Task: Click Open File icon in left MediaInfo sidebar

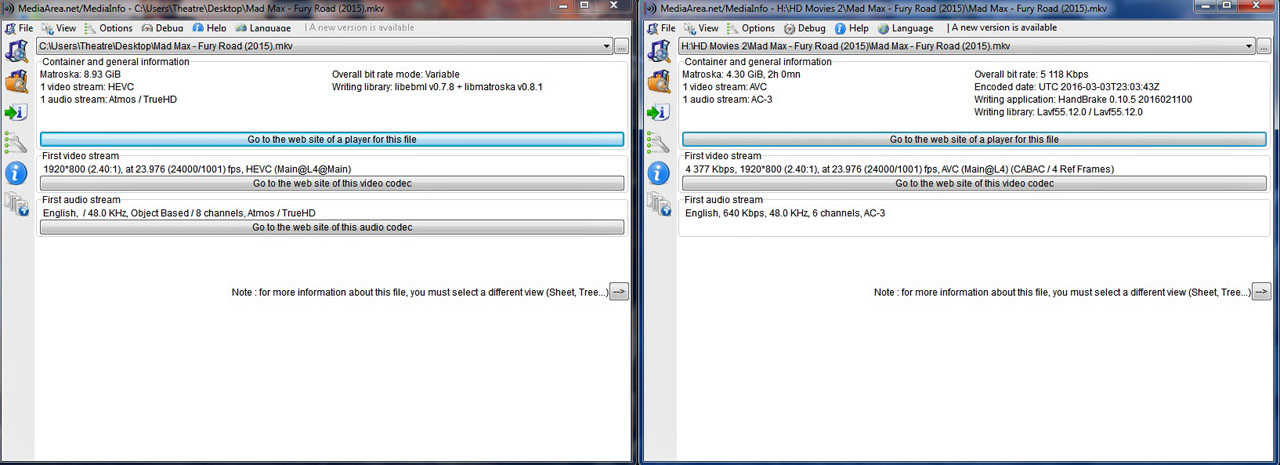Action: click(x=16, y=52)
